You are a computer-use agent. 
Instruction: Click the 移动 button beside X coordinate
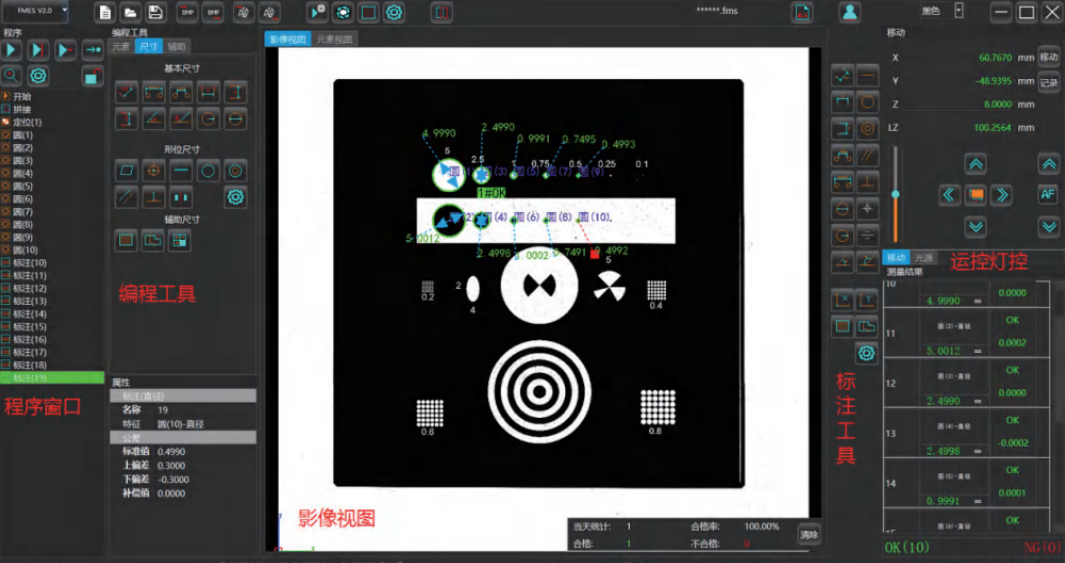pyautogui.click(x=1049, y=57)
